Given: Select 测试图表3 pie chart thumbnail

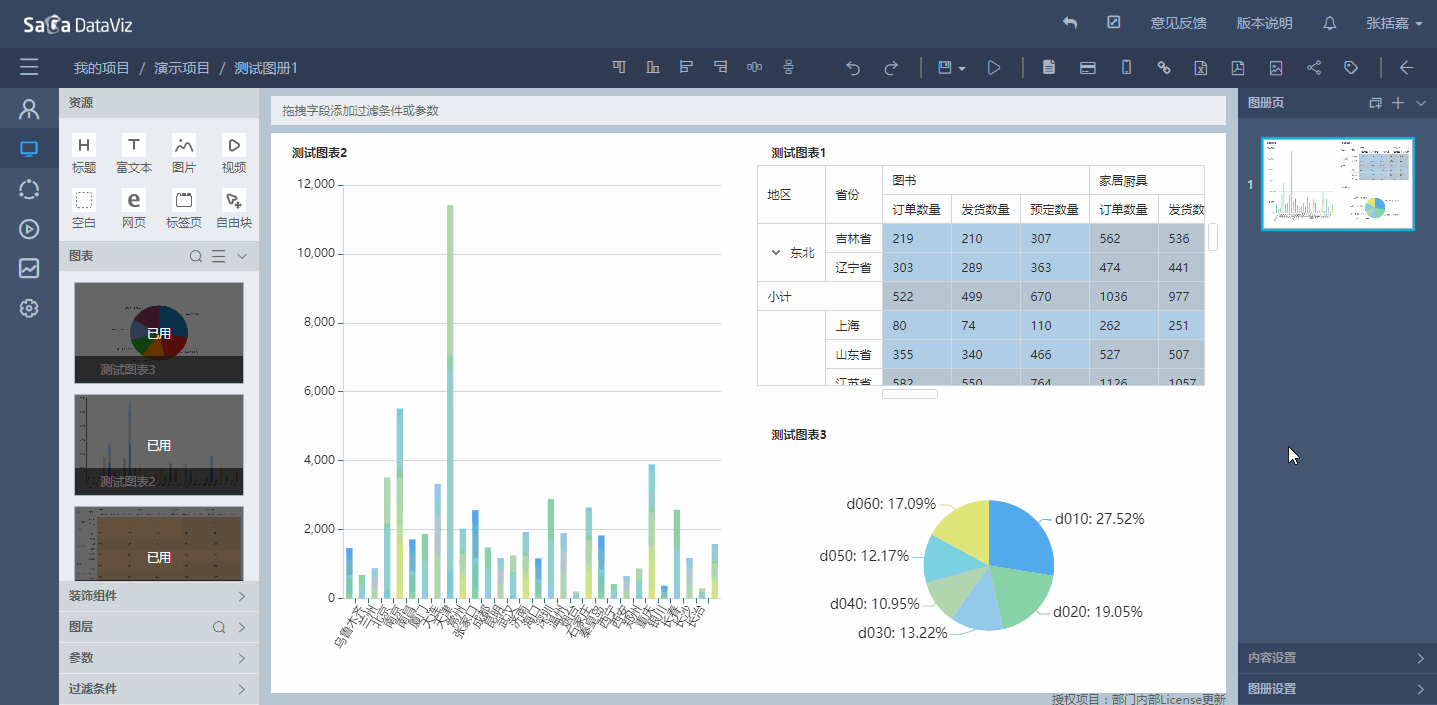Looking at the screenshot, I should pyautogui.click(x=159, y=333).
